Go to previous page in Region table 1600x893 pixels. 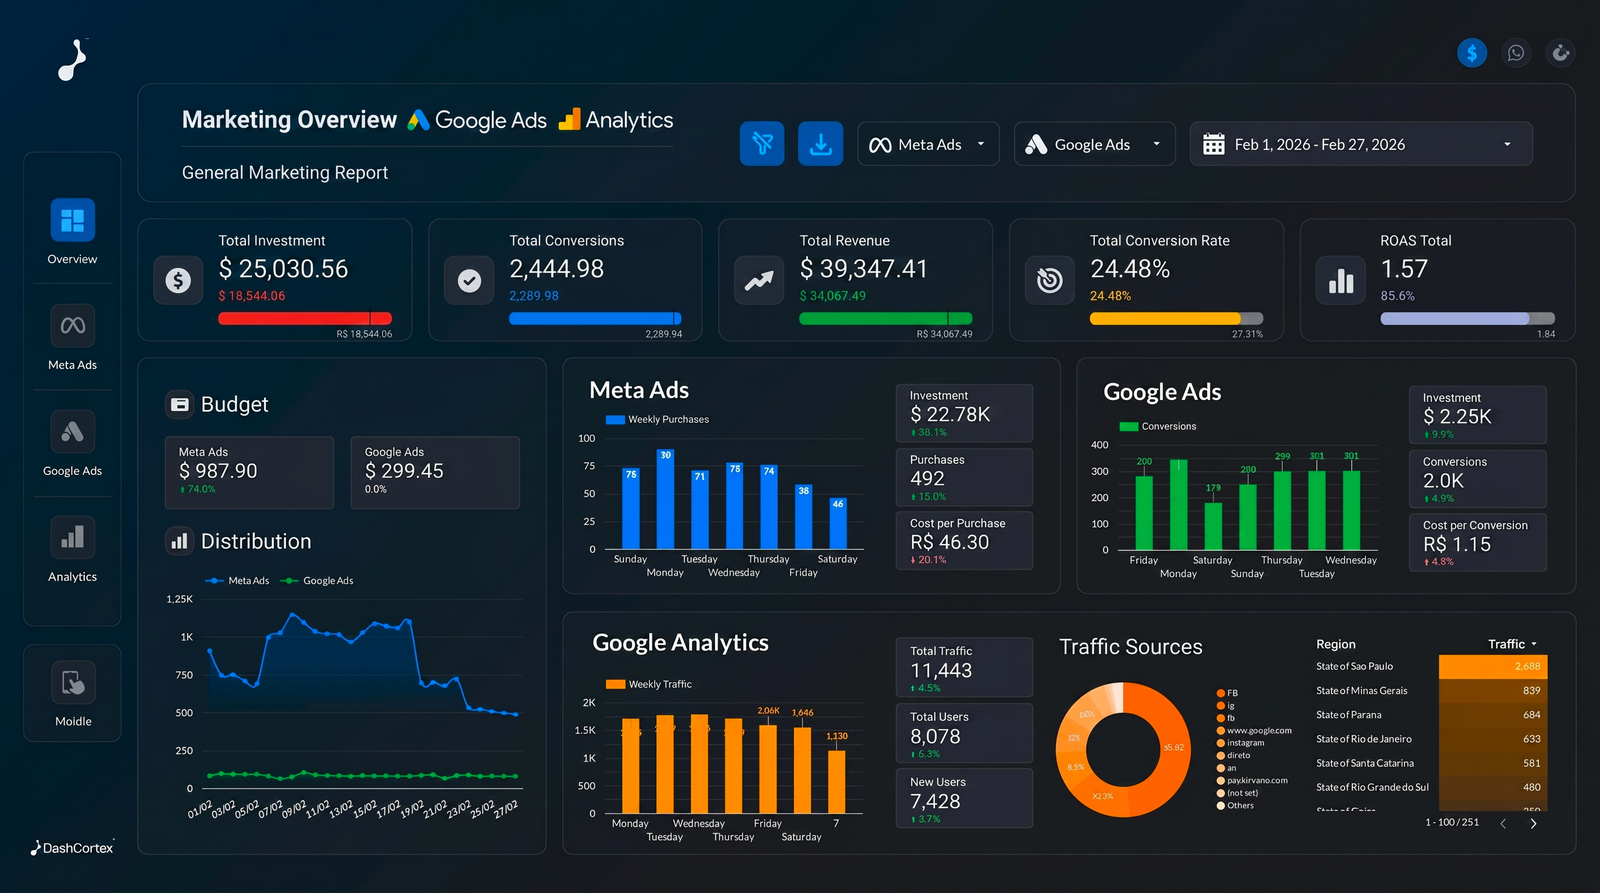click(x=1503, y=824)
